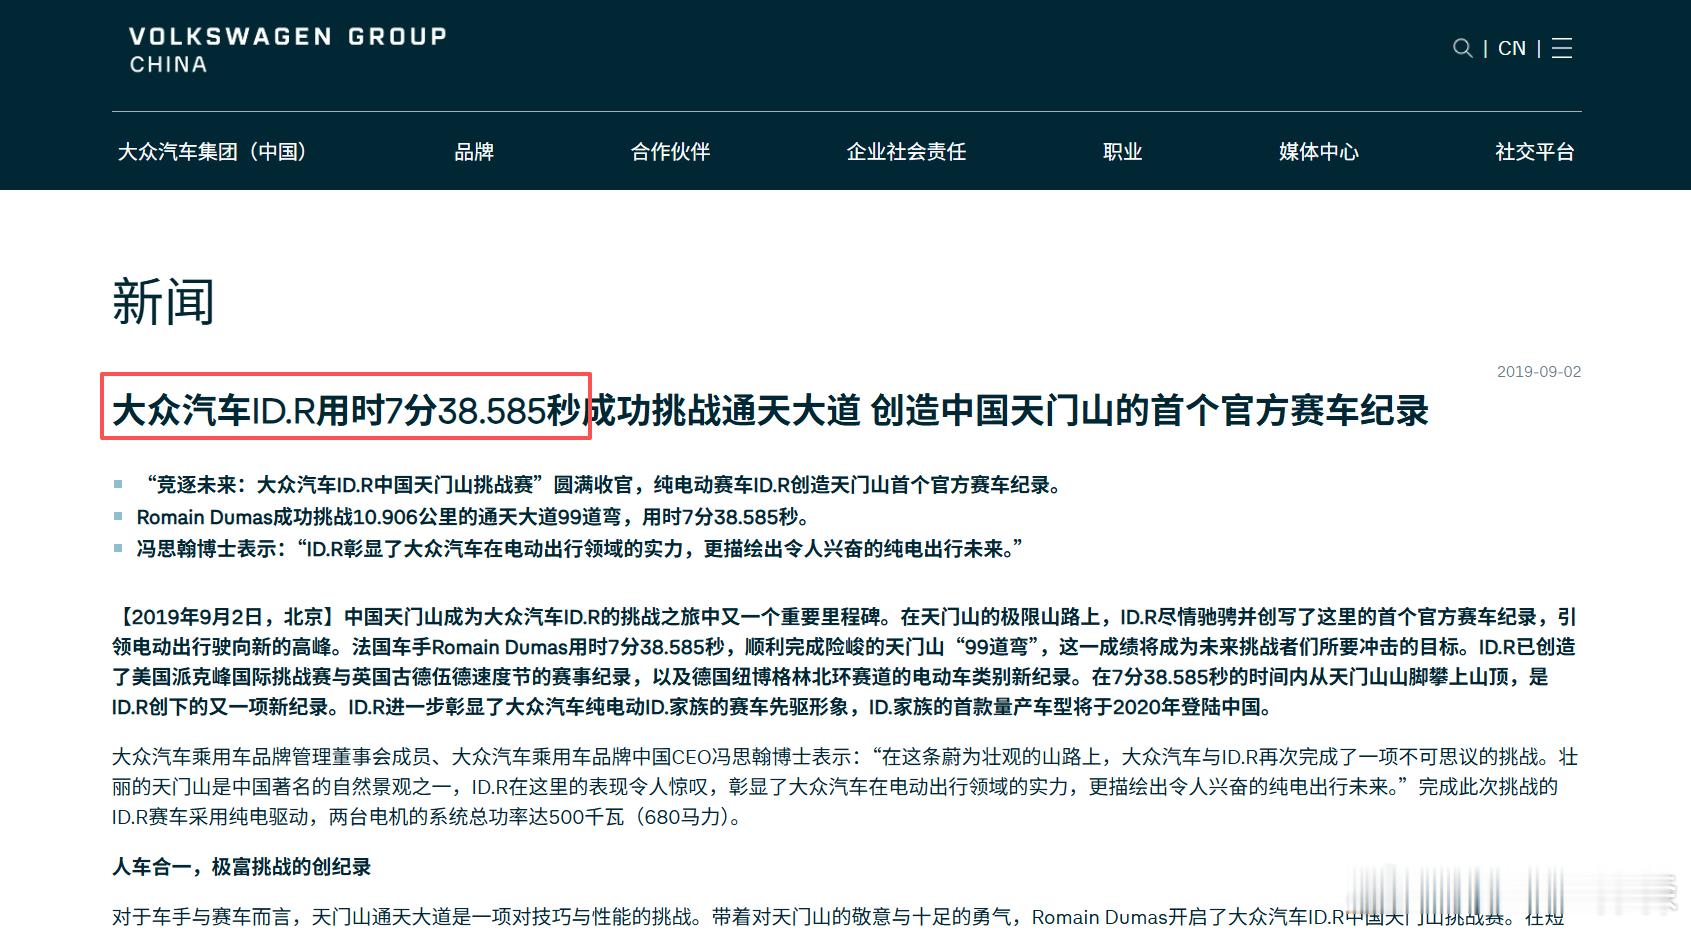Open the 社交平台 social platform page
This screenshot has height=932, width=1691.
point(1533,152)
